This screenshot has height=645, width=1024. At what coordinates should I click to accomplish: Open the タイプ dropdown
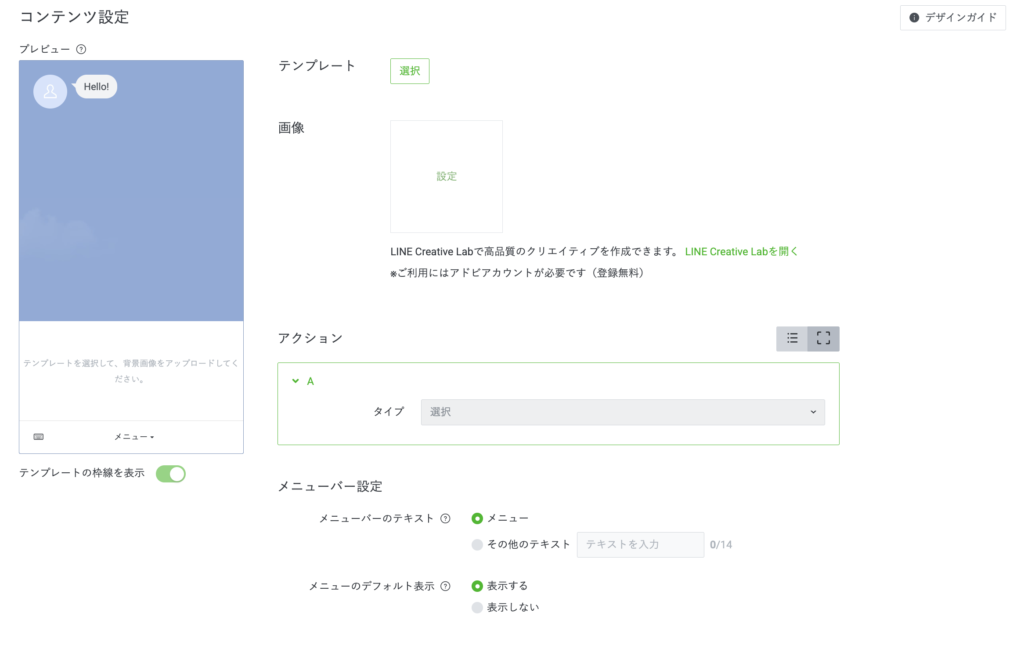tap(622, 411)
